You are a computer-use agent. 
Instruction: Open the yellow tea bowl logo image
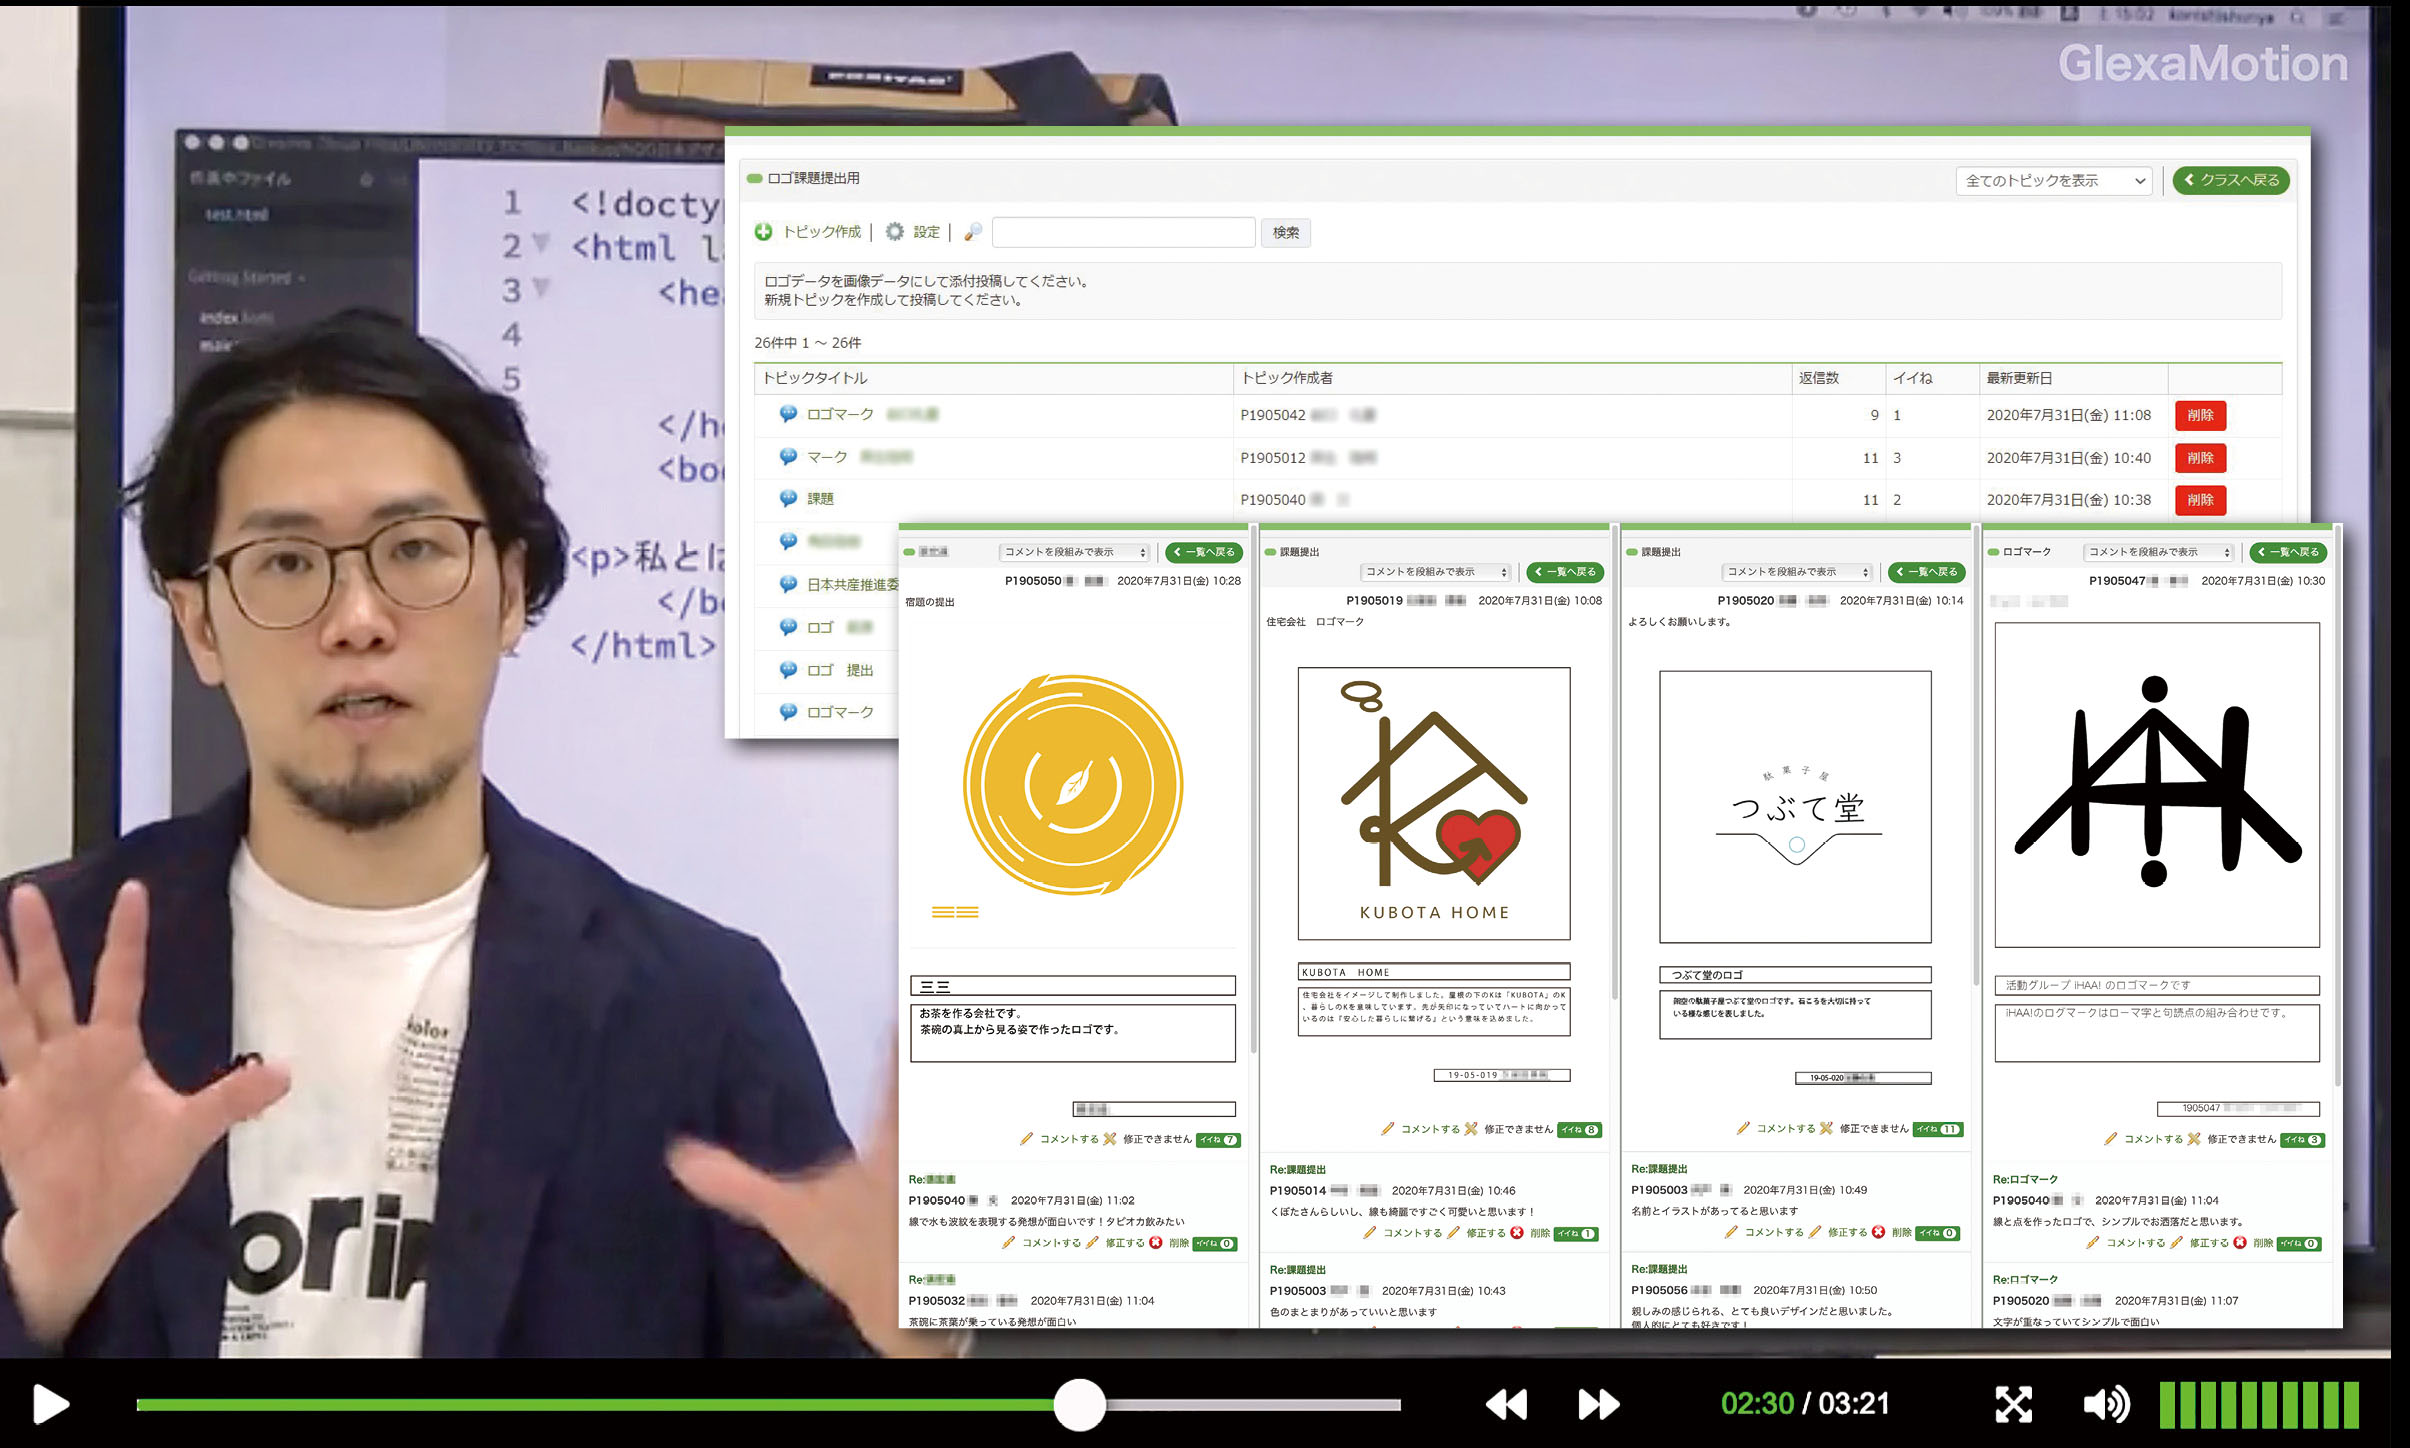[x=1073, y=784]
